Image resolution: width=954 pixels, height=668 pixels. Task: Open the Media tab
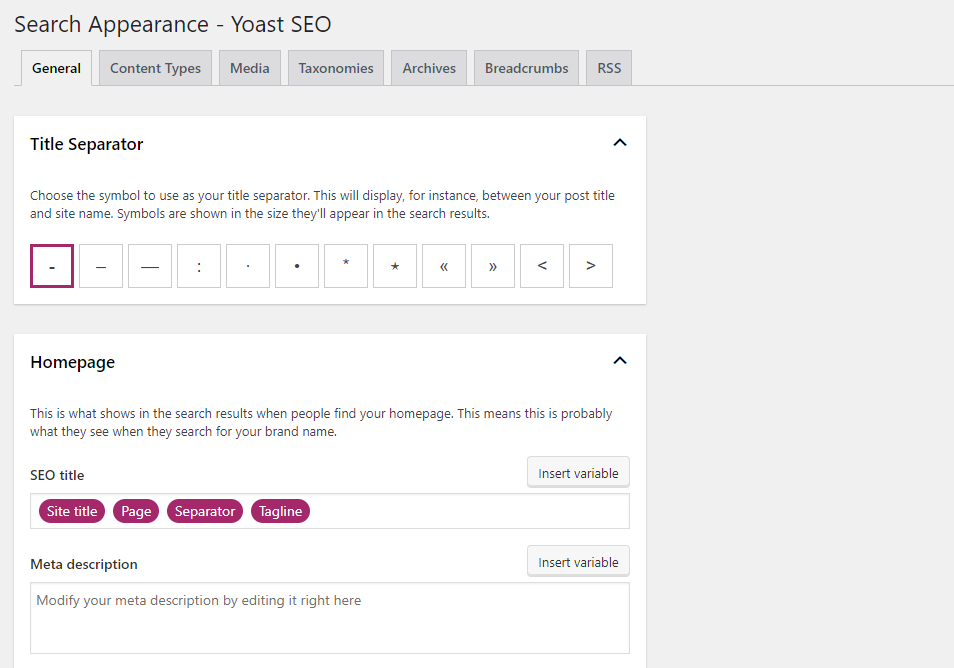click(249, 68)
